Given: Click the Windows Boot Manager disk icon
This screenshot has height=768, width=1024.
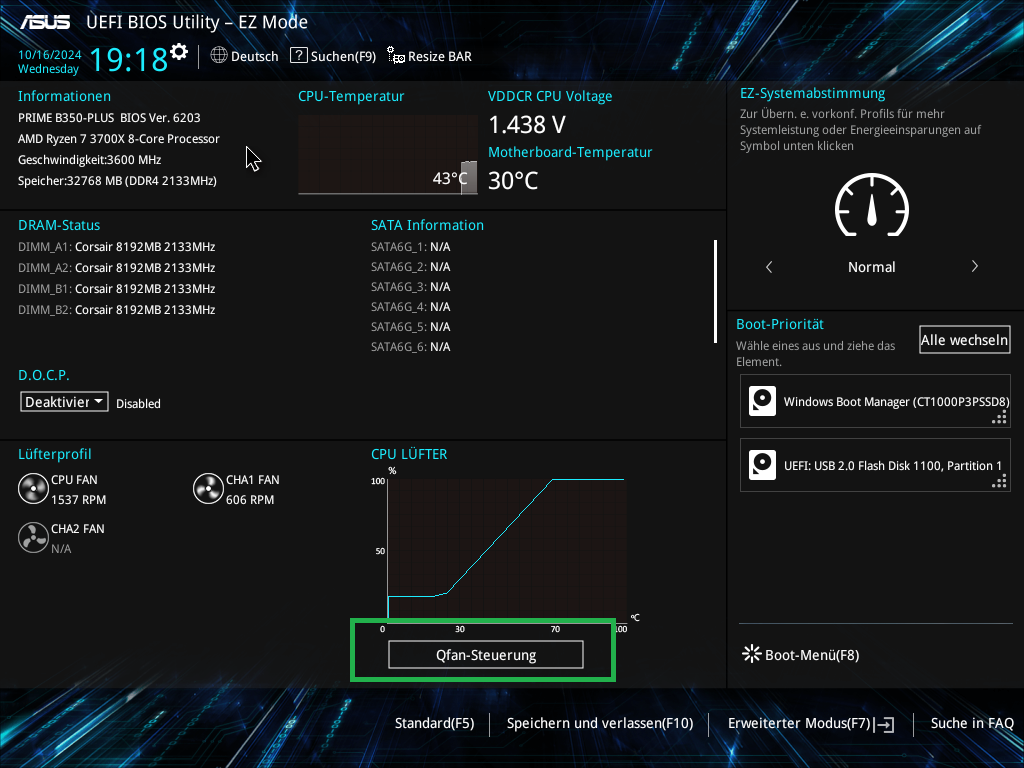Looking at the screenshot, I should (x=762, y=401).
